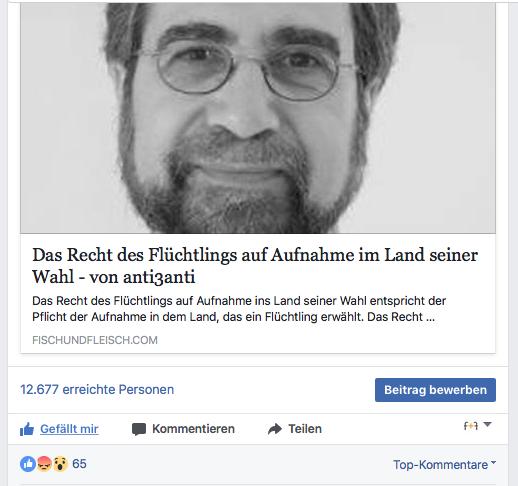
Task: Click the page identity icon beside dropdown arrow
Action: [471, 426]
